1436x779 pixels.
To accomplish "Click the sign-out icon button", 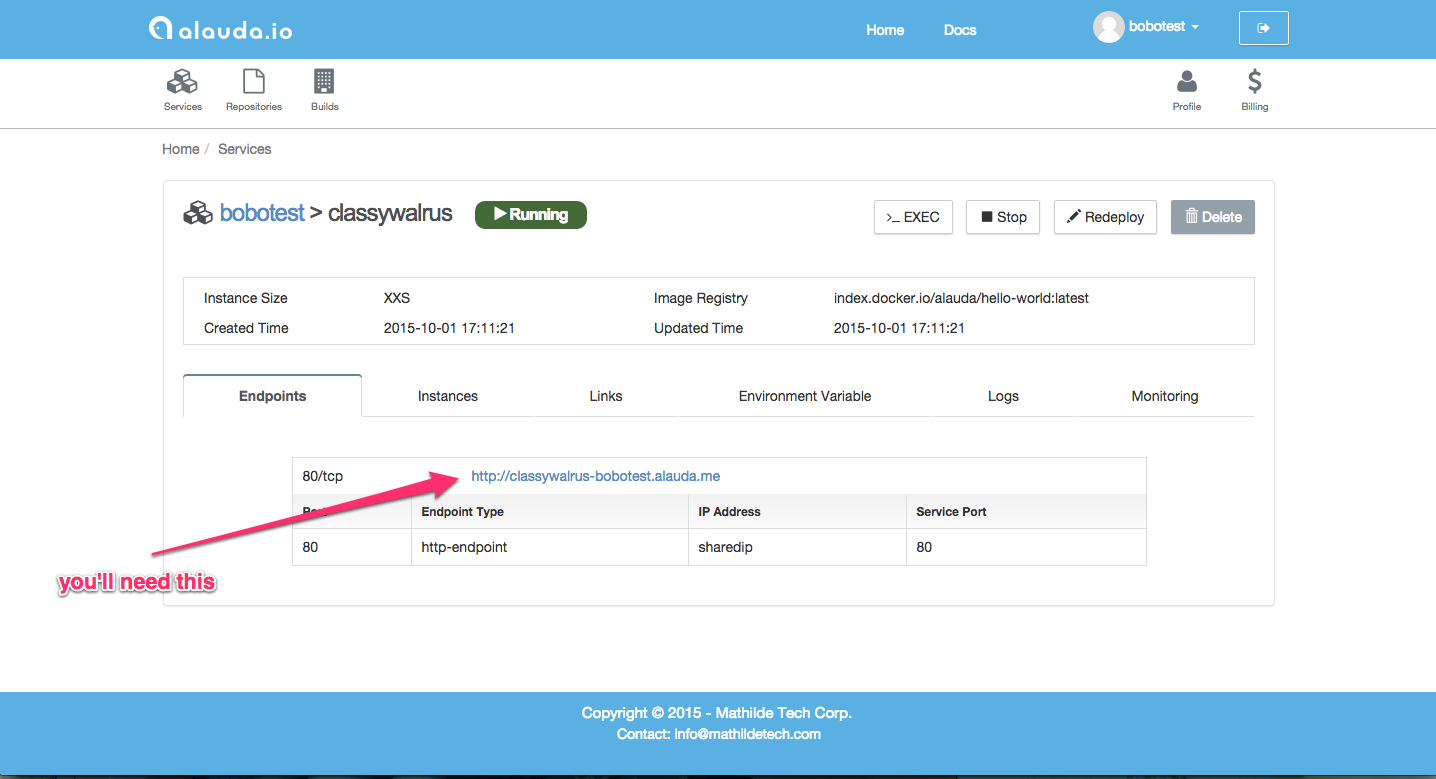I will click(x=1263, y=28).
